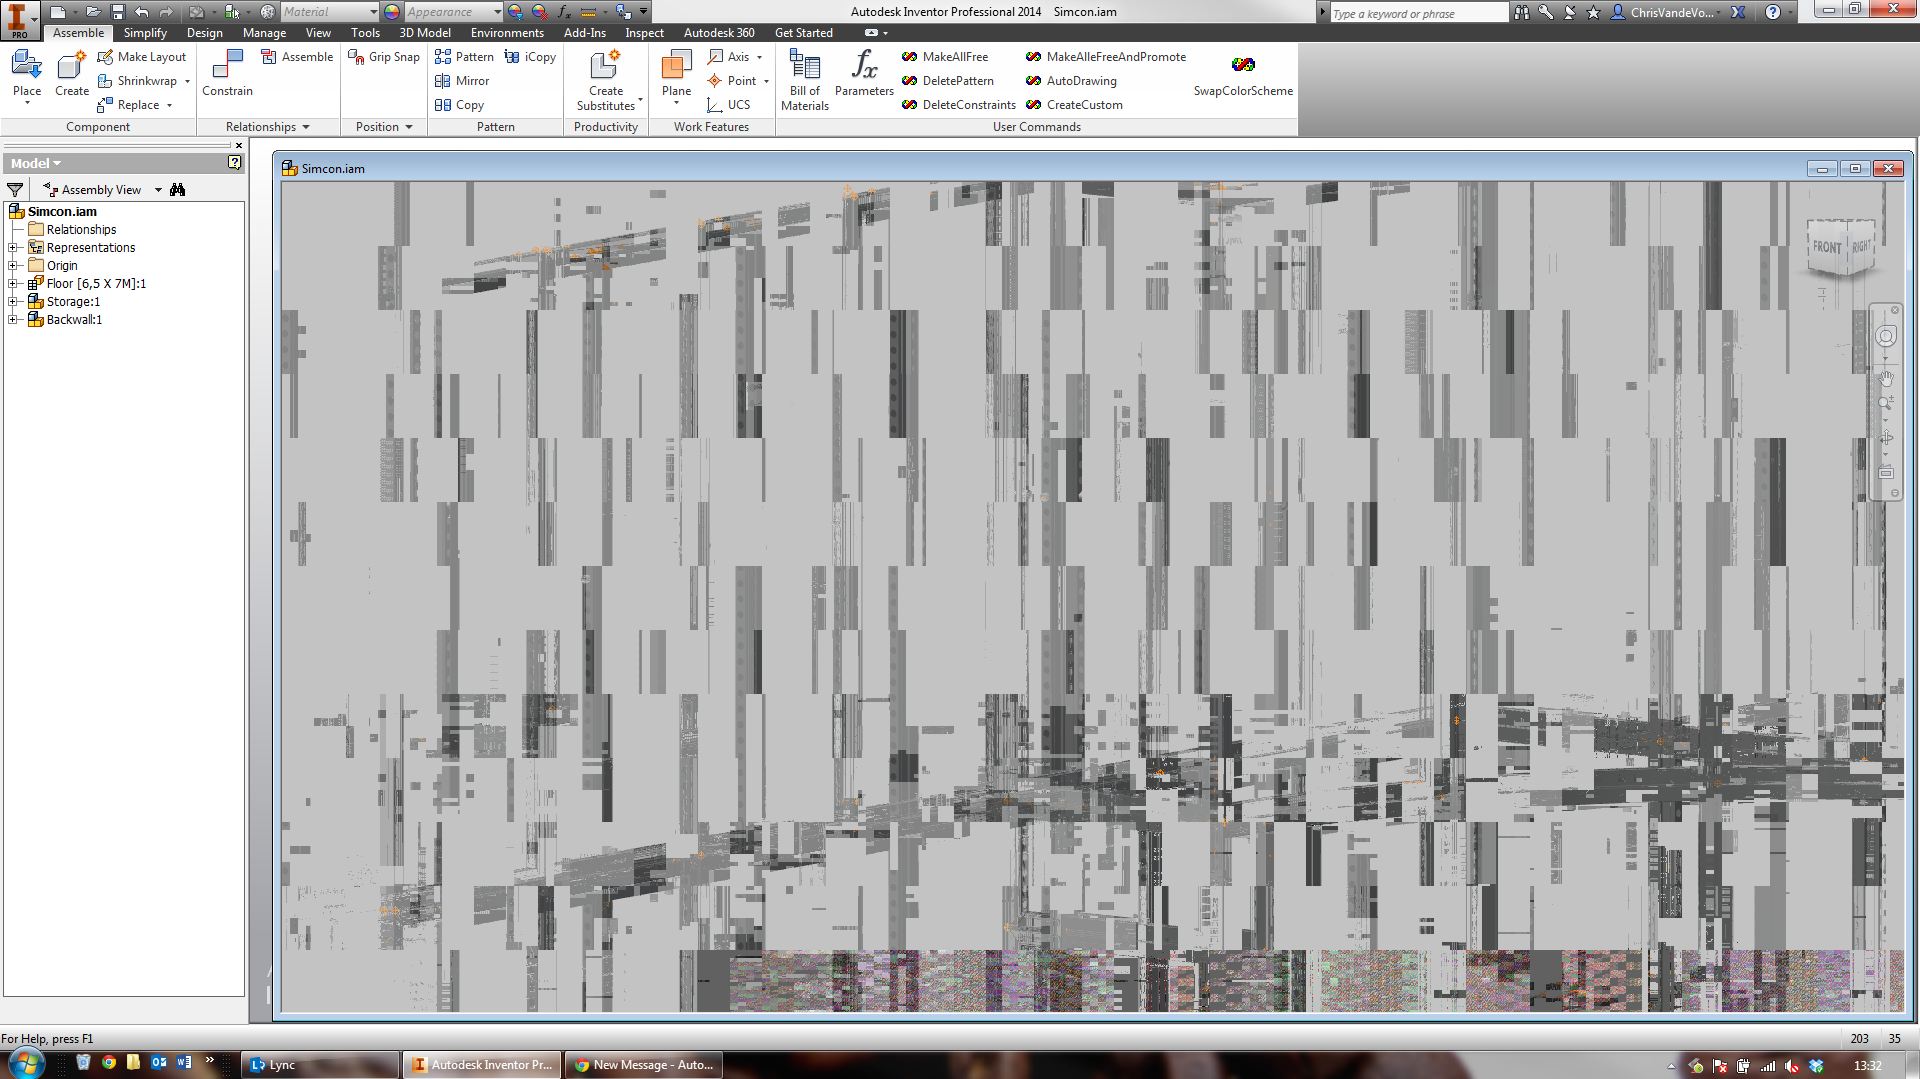Open the Assembly View dropdown

[157, 189]
